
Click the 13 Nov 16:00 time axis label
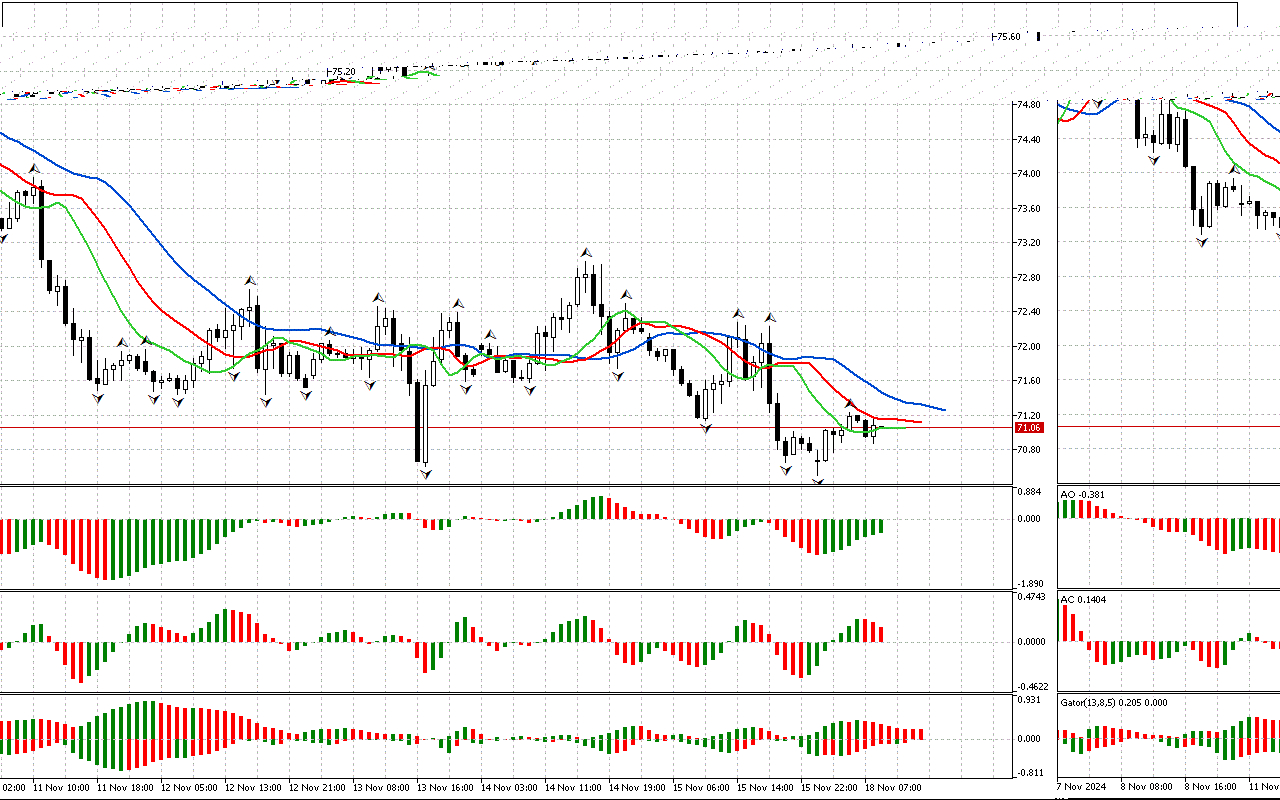(x=445, y=788)
